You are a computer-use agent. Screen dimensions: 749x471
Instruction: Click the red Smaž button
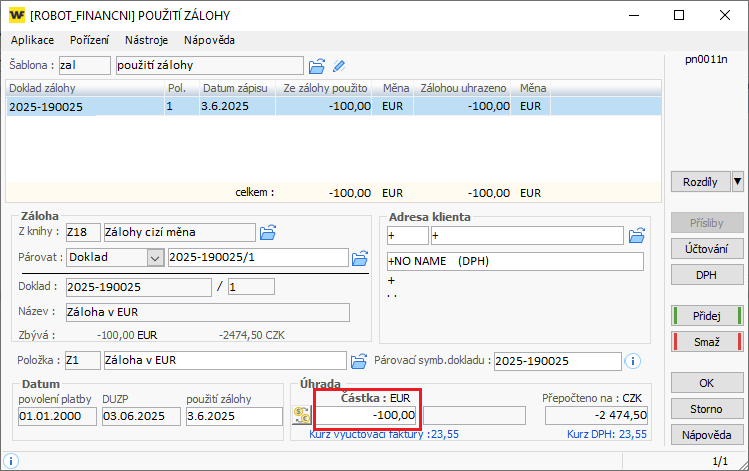707,341
